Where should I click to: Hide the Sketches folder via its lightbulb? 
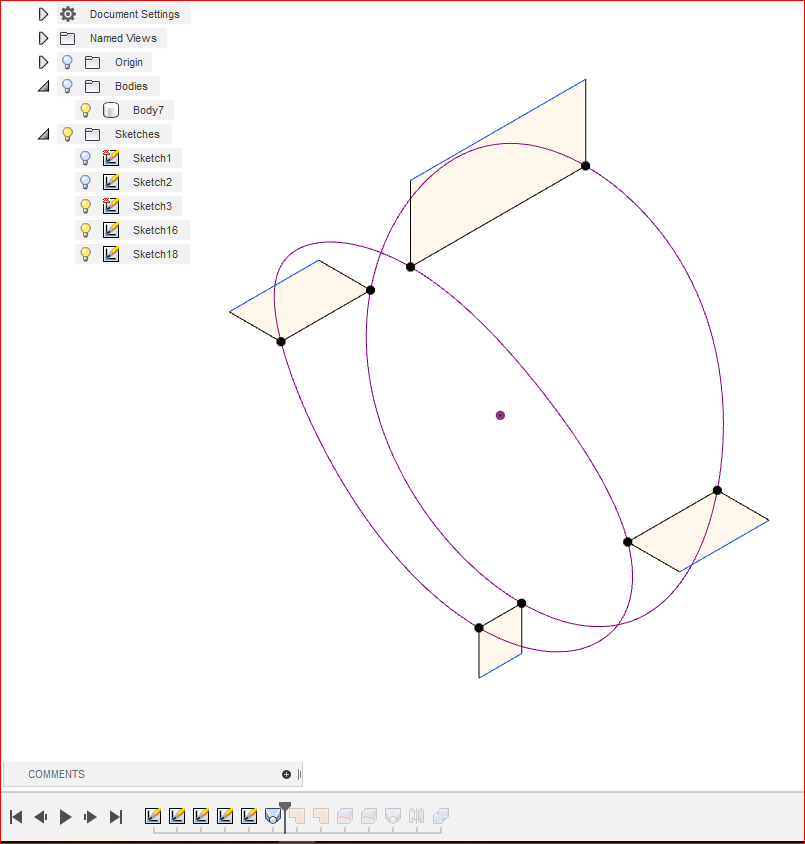[x=67, y=134]
